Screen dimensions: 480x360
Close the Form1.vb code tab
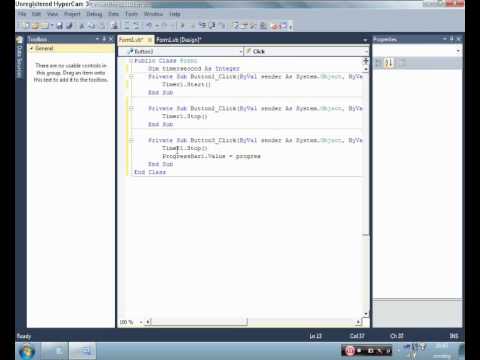point(150,40)
